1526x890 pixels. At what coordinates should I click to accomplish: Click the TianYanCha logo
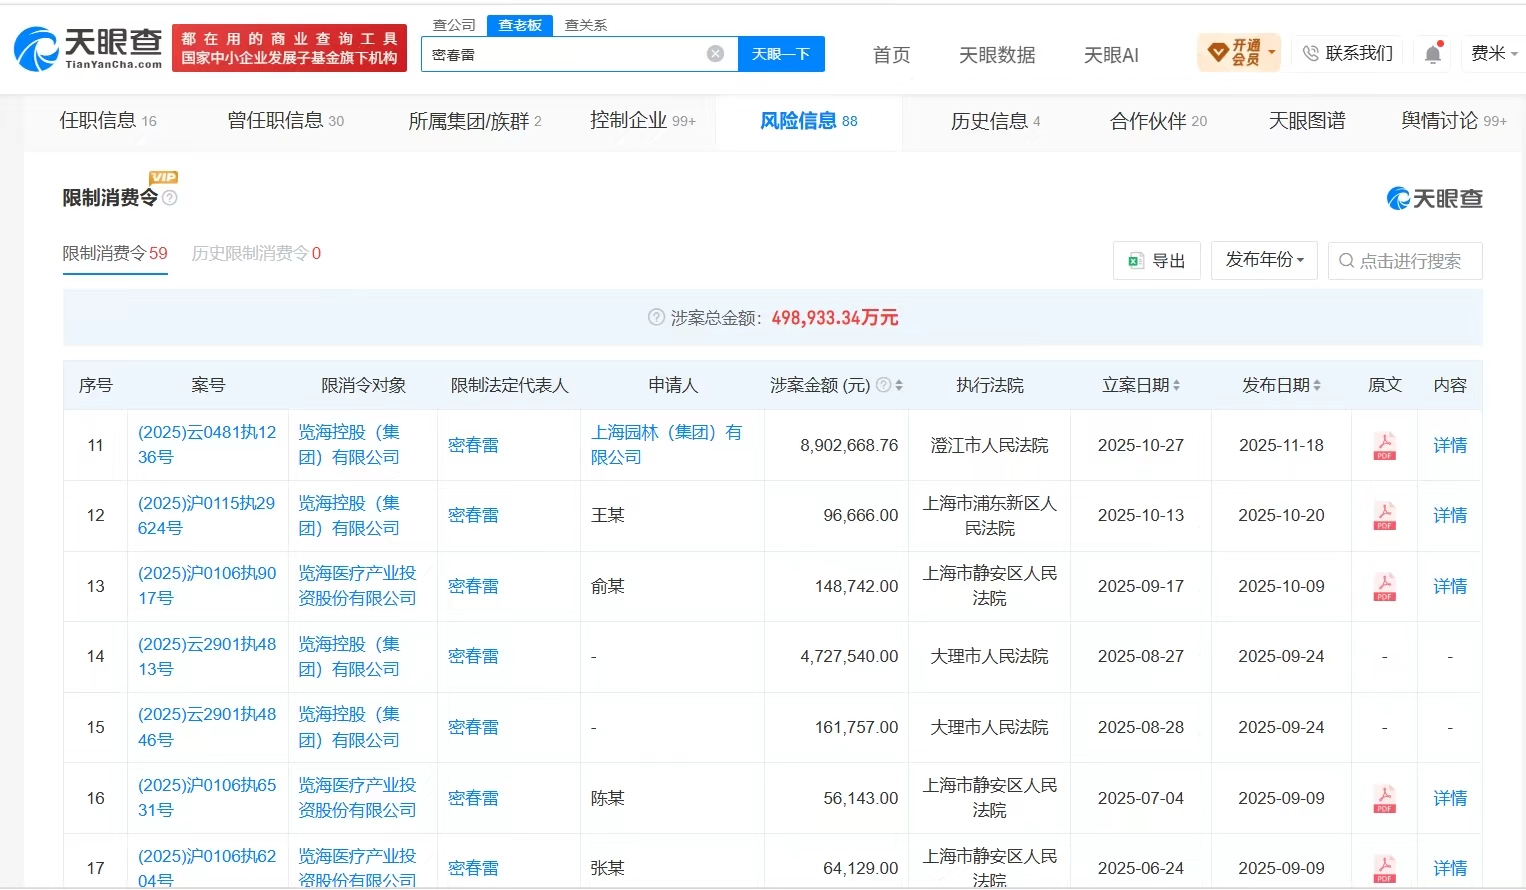pos(88,48)
